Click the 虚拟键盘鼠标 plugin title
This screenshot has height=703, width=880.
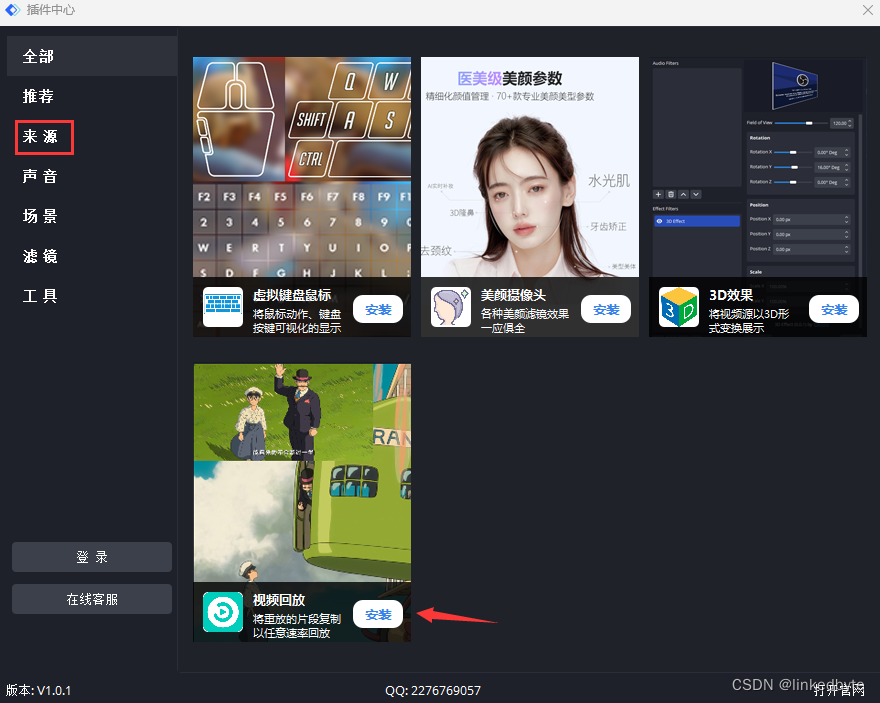click(x=292, y=295)
